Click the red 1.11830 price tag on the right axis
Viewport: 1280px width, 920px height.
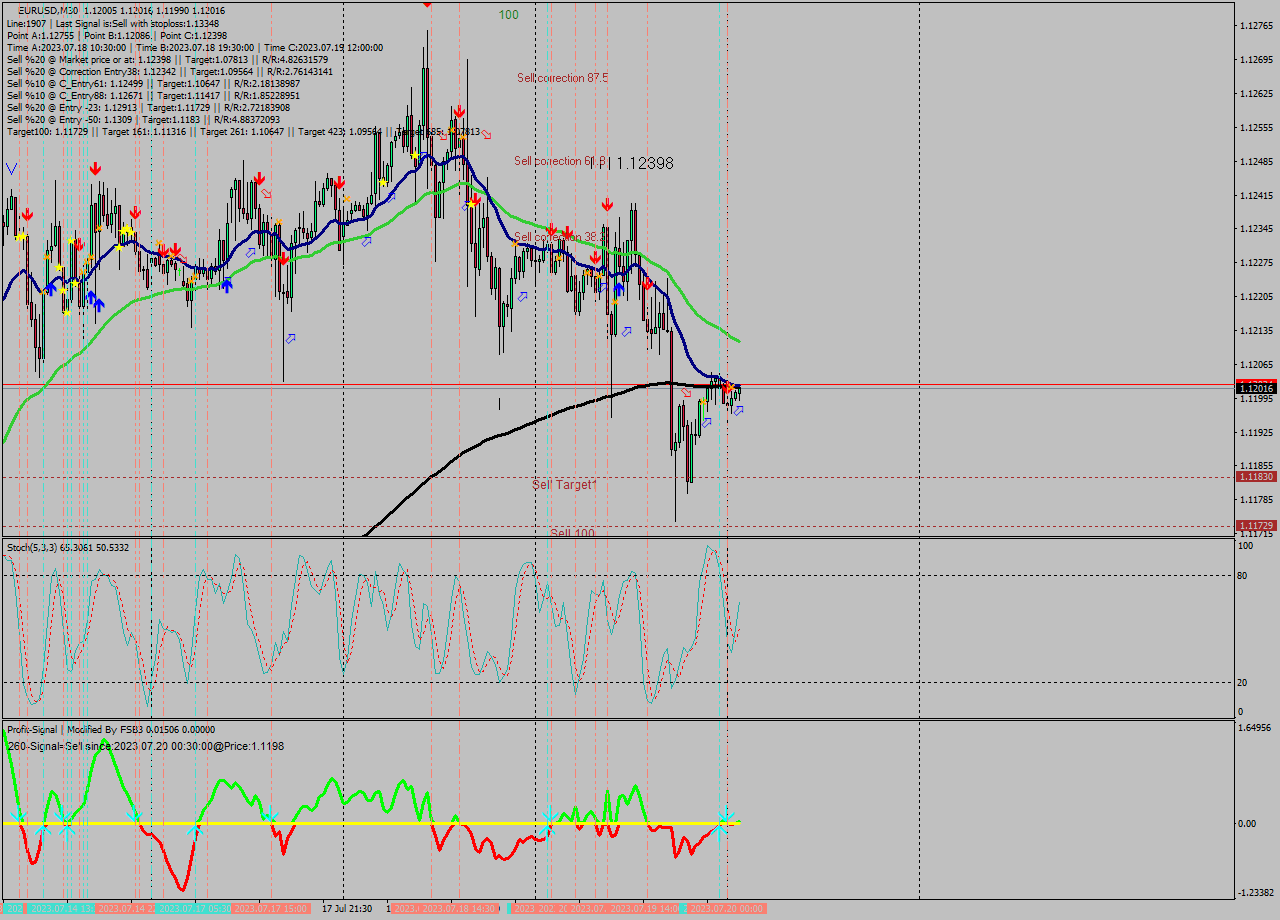click(x=1256, y=478)
